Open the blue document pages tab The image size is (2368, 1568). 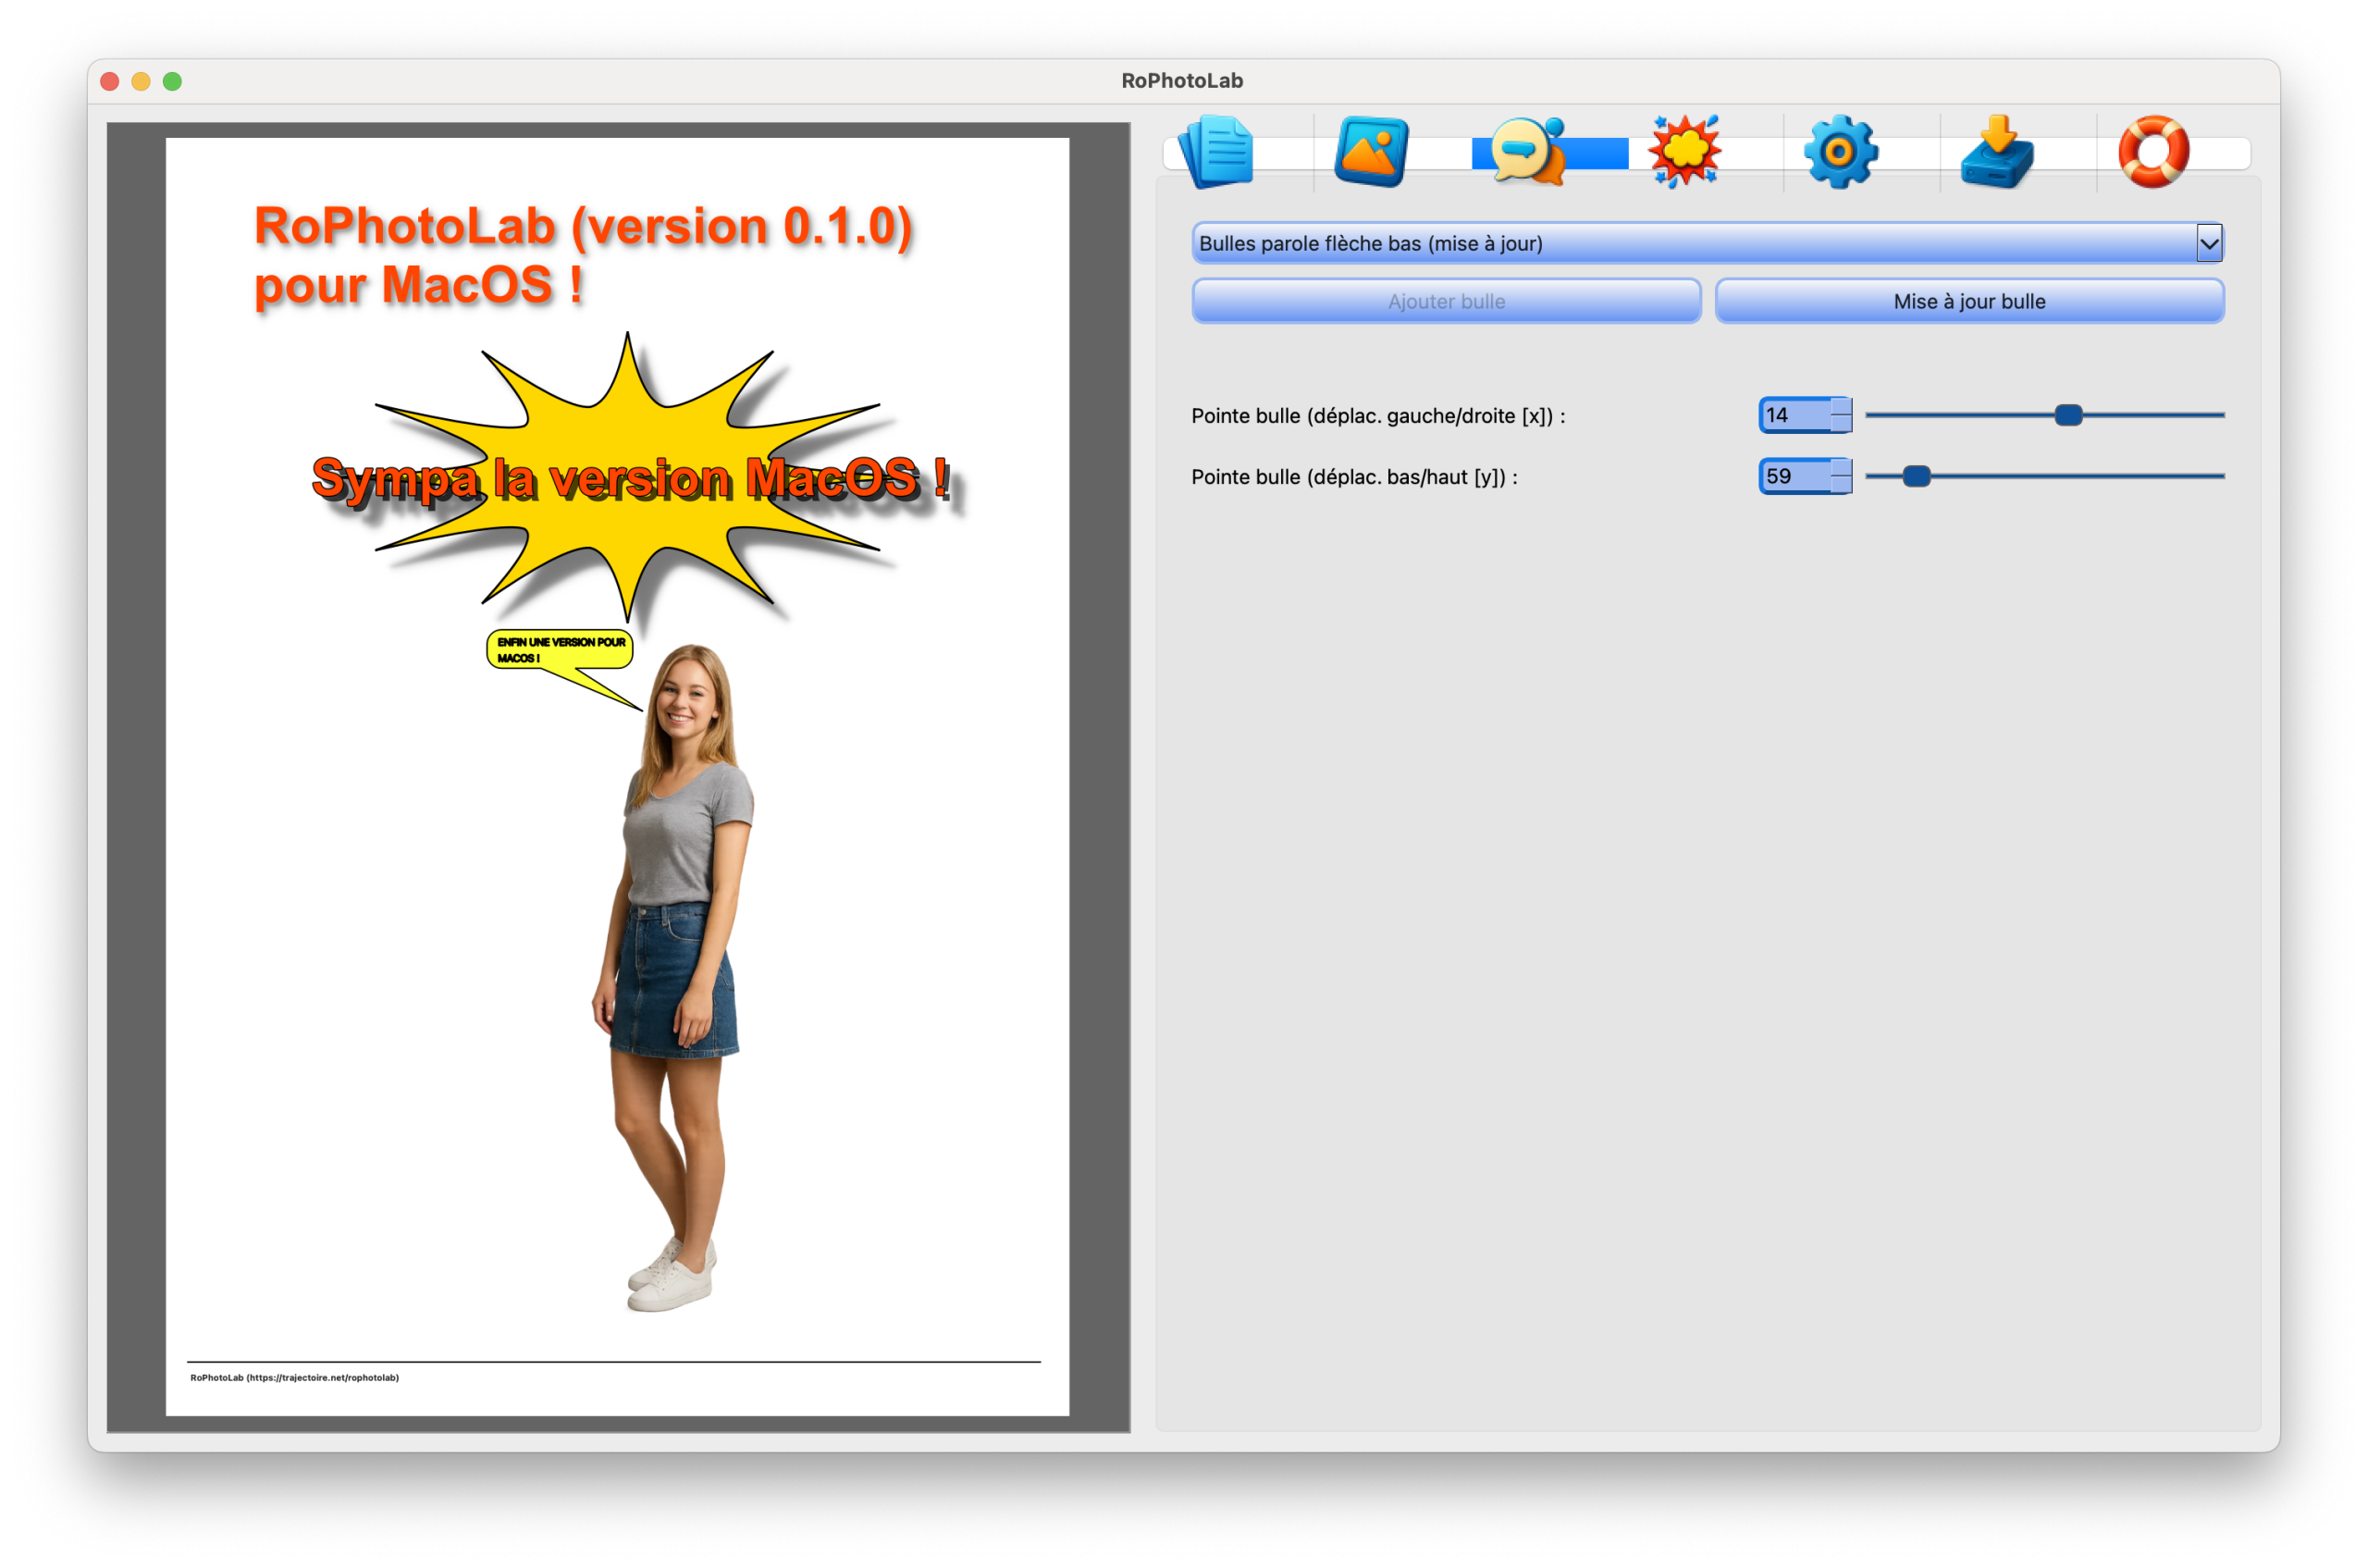tap(1216, 152)
